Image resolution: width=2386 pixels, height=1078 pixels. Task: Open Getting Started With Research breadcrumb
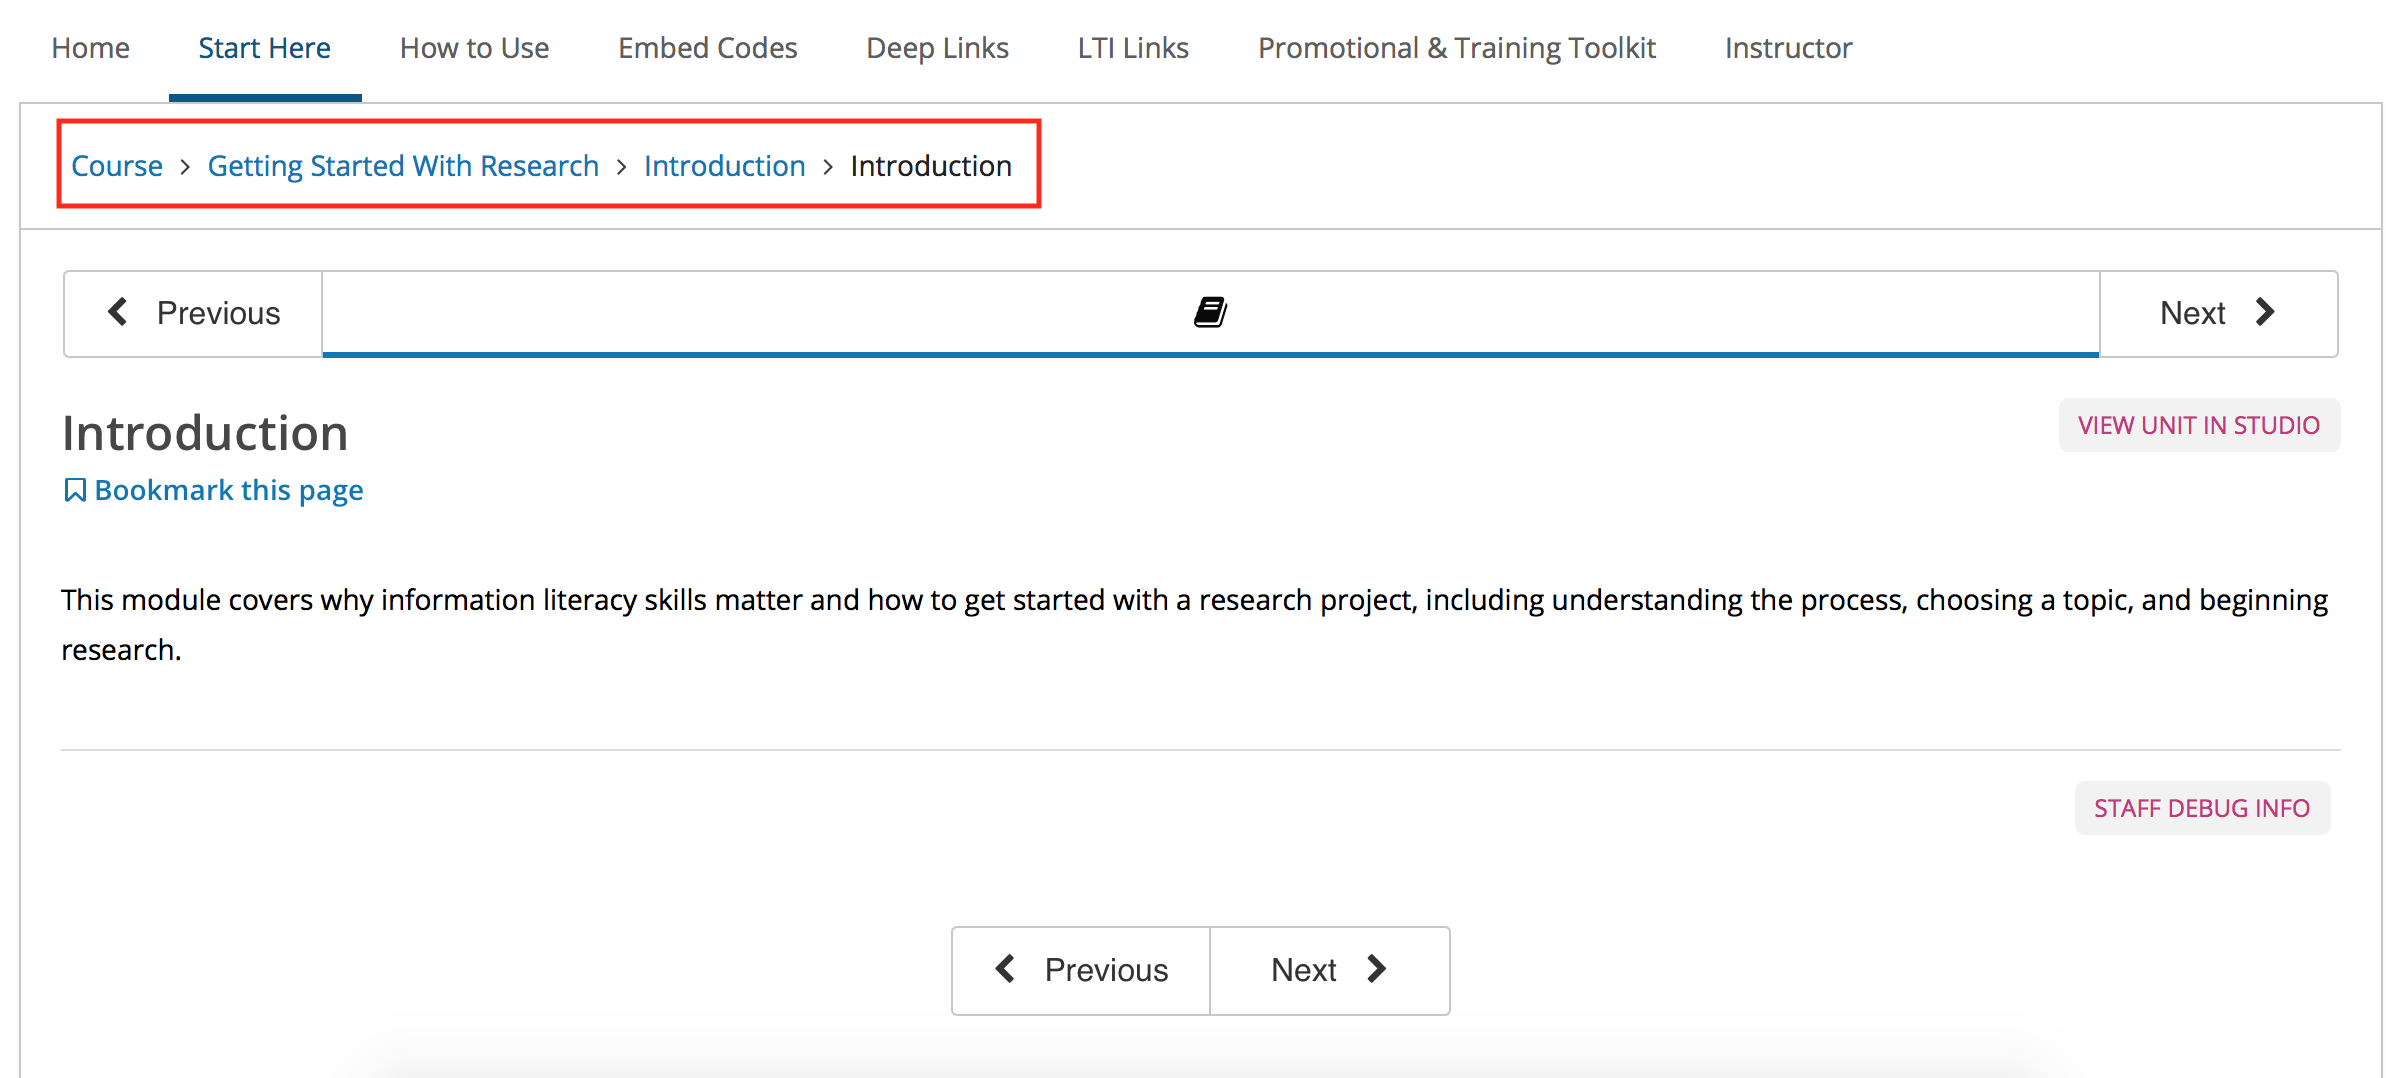pyautogui.click(x=403, y=166)
